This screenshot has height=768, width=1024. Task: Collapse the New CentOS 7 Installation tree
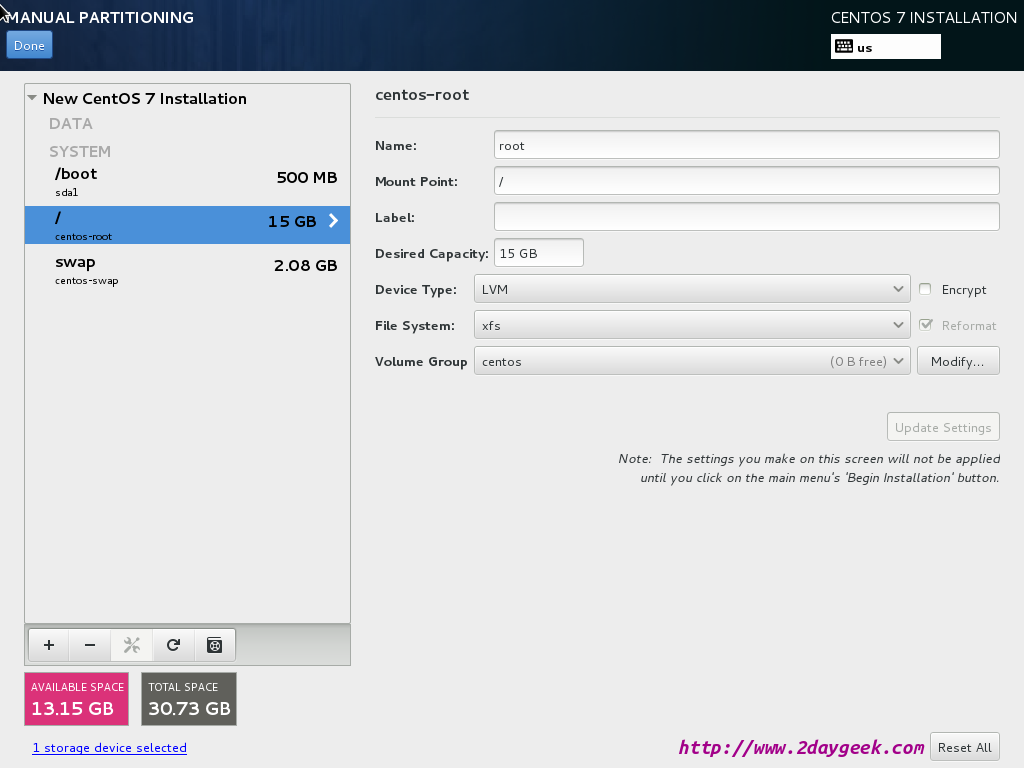(32, 98)
